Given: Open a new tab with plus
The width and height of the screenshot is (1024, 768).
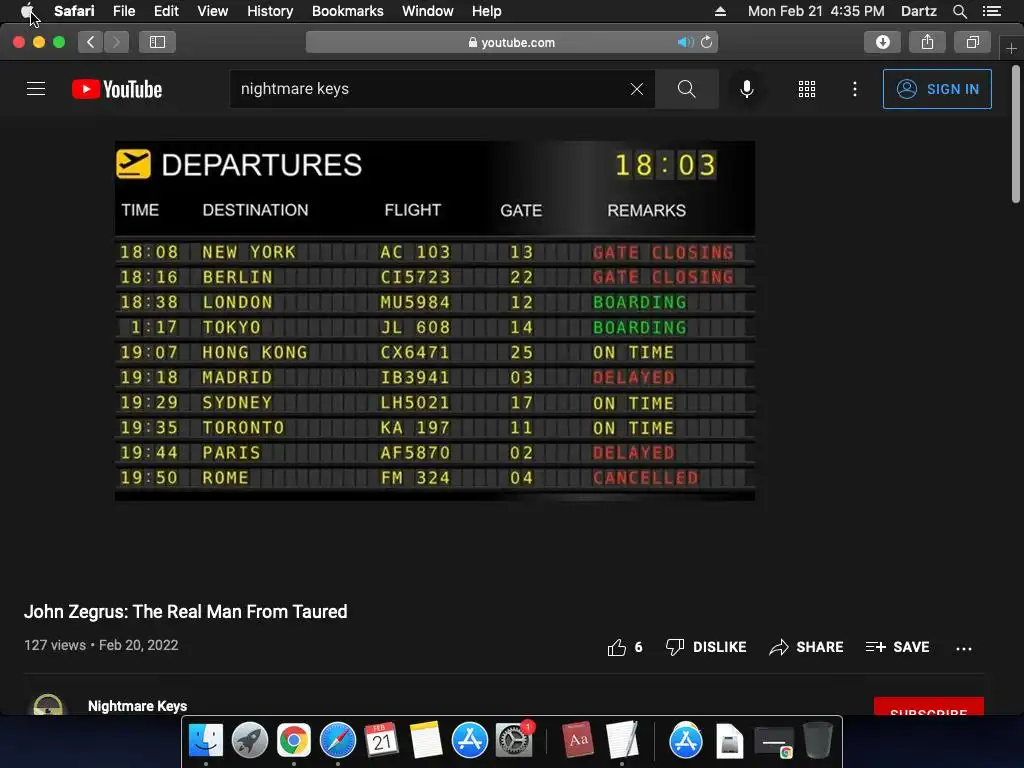Looking at the screenshot, I should (1011, 48).
